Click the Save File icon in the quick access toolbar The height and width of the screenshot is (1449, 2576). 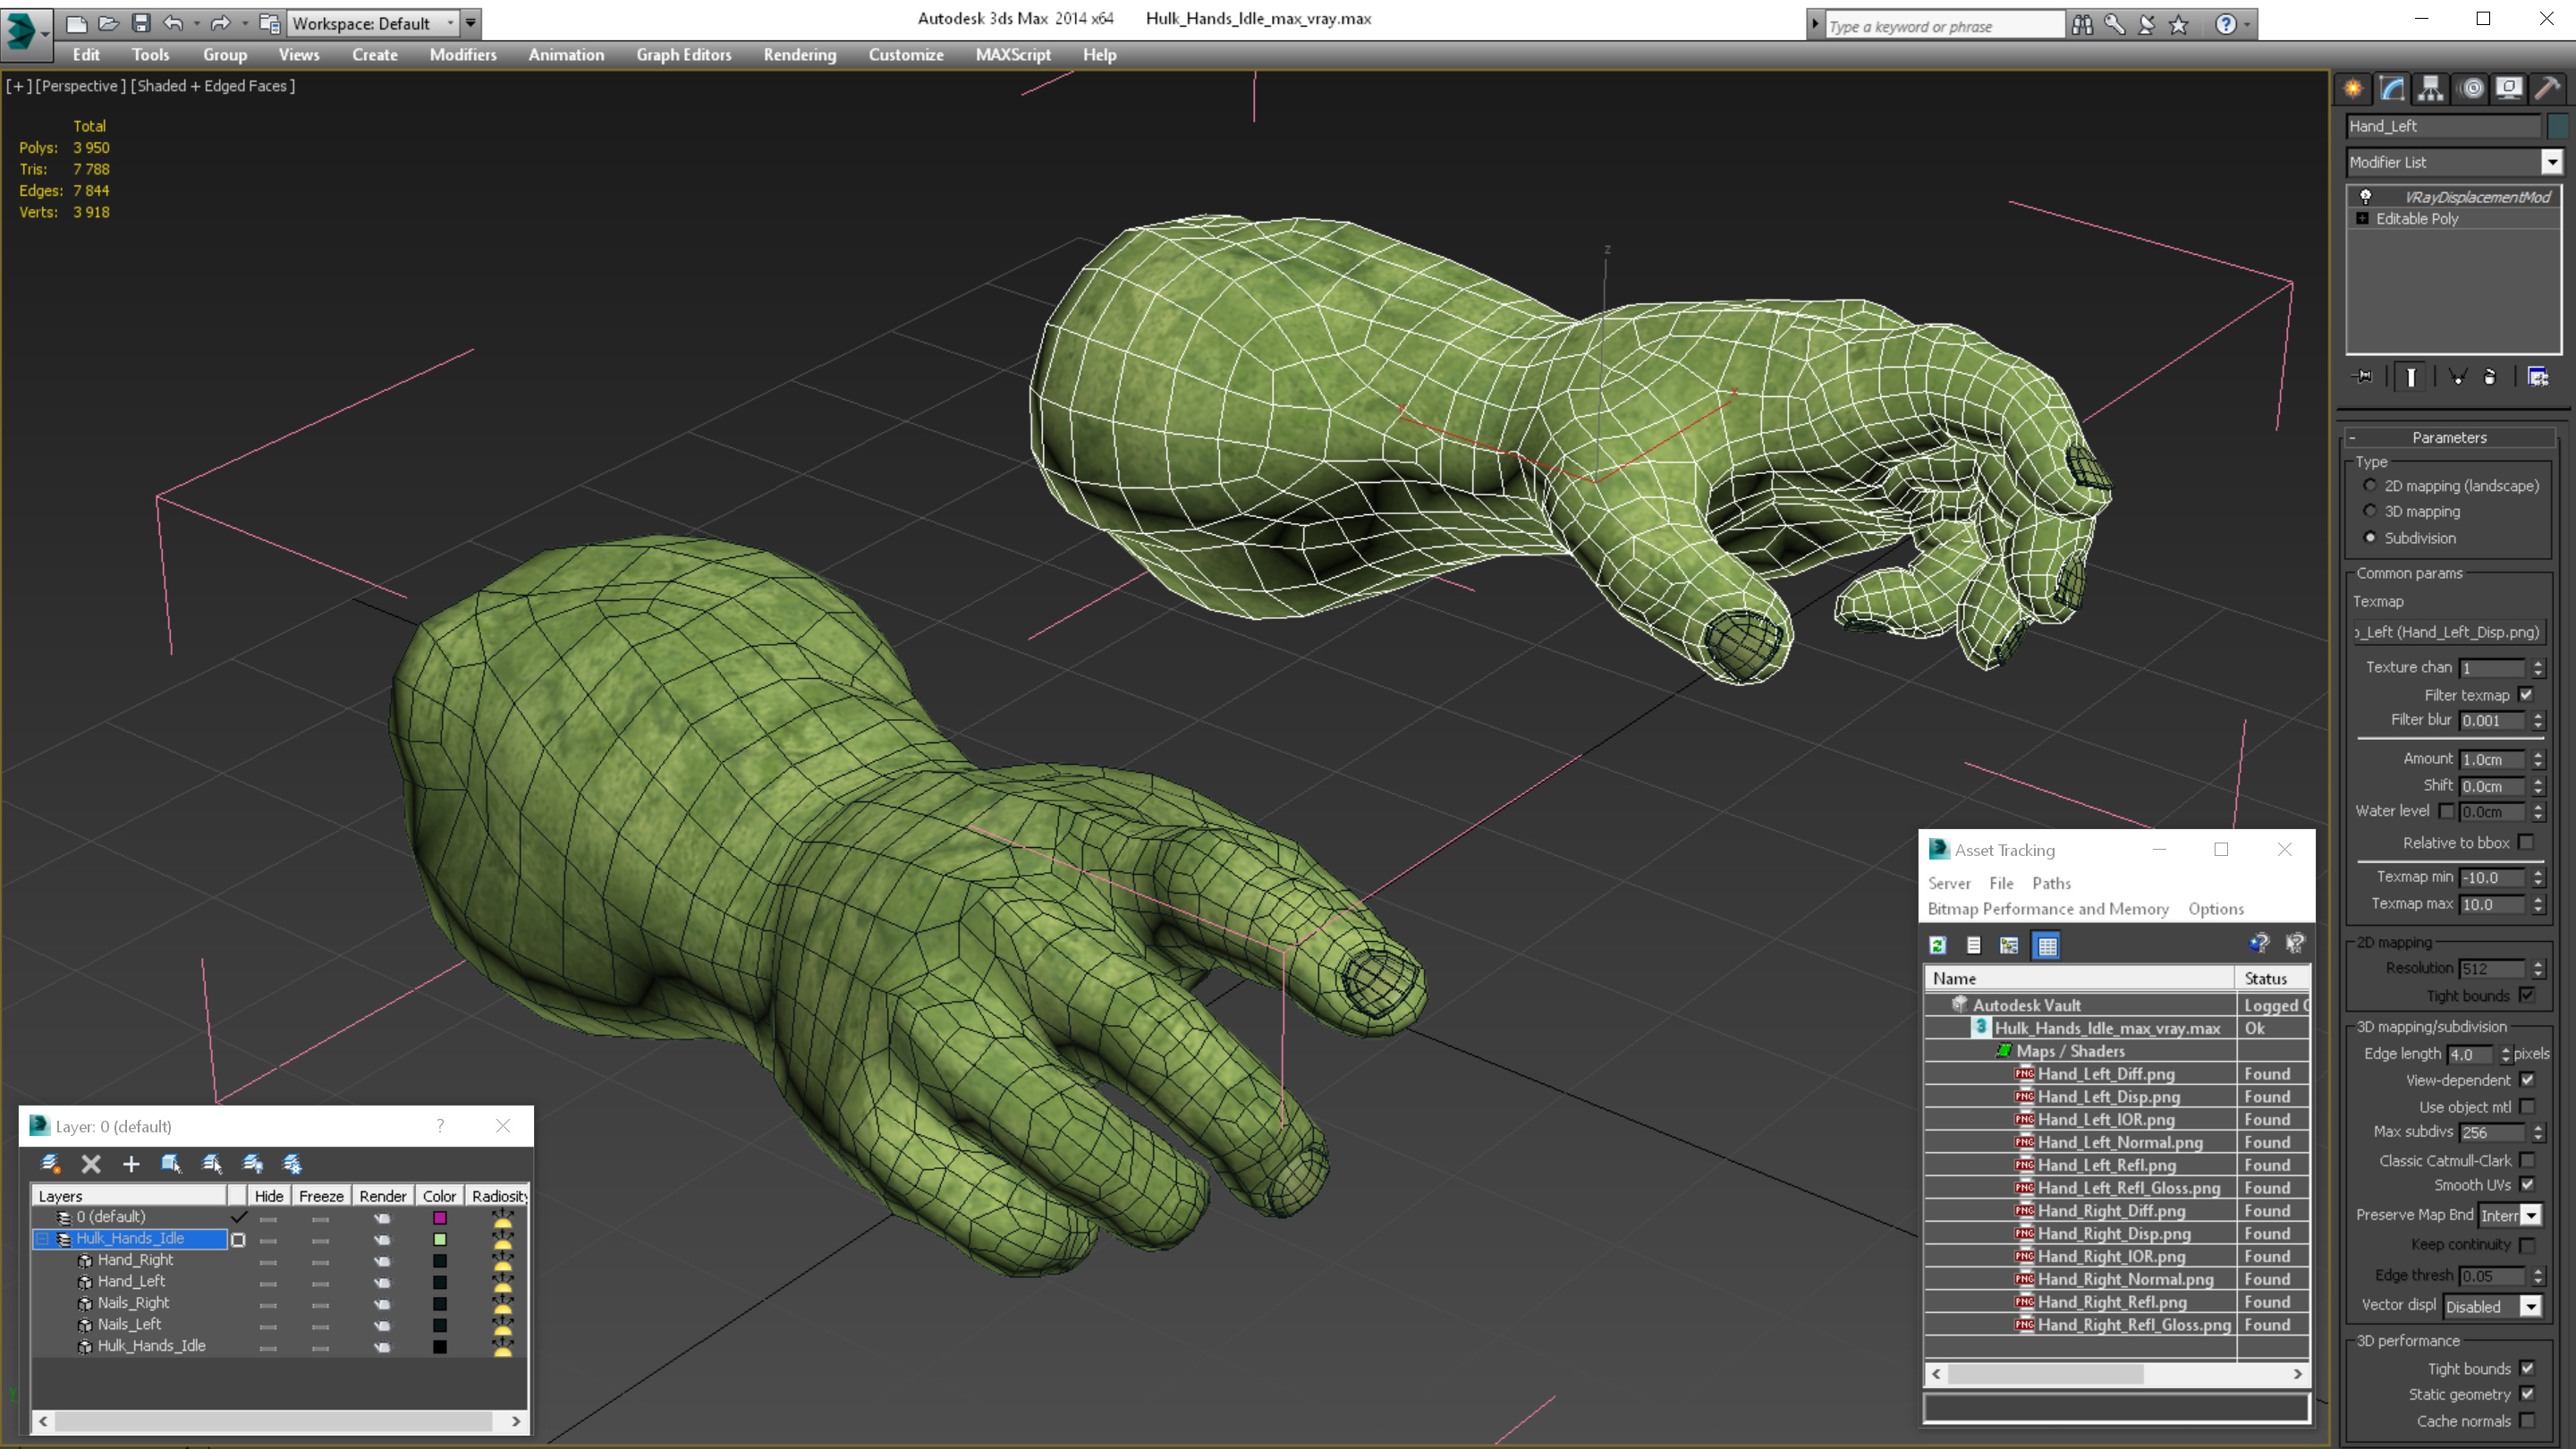[140, 23]
